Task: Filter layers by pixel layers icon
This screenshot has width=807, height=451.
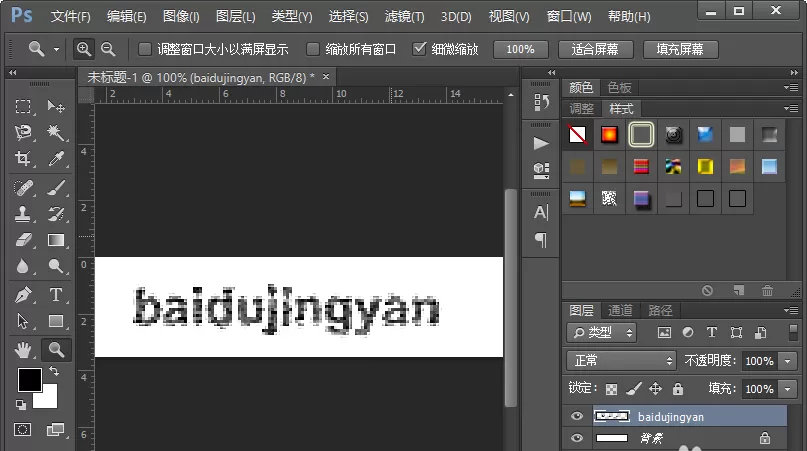Action: tap(664, 333)
